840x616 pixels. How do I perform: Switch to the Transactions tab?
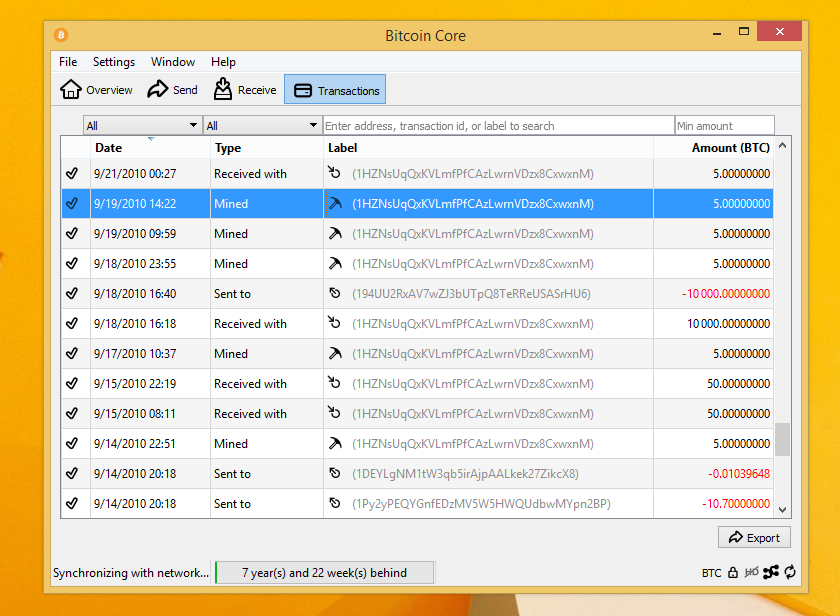click(x=335, y=89)
